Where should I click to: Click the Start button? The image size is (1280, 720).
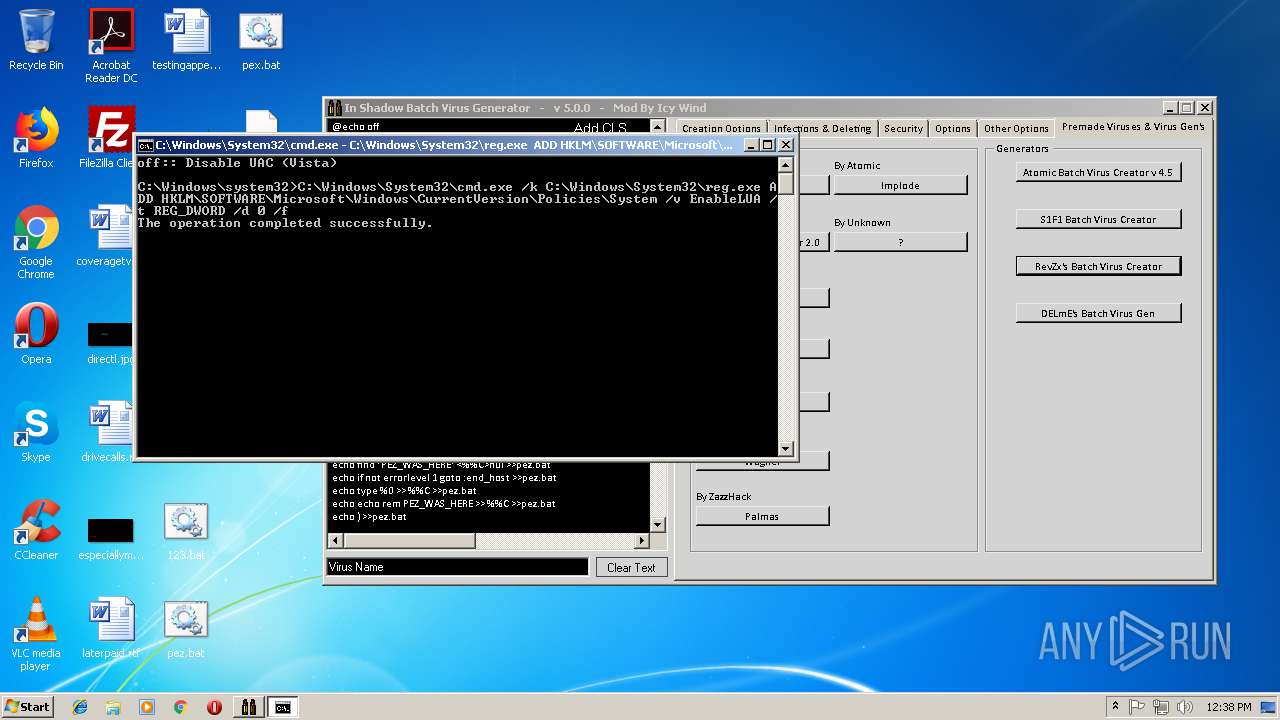click(27, 707)
